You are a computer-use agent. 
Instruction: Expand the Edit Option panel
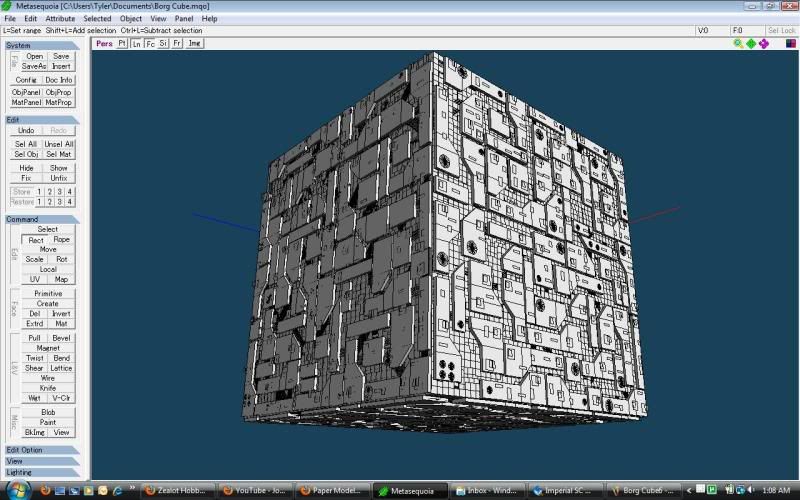click(42, 450)
